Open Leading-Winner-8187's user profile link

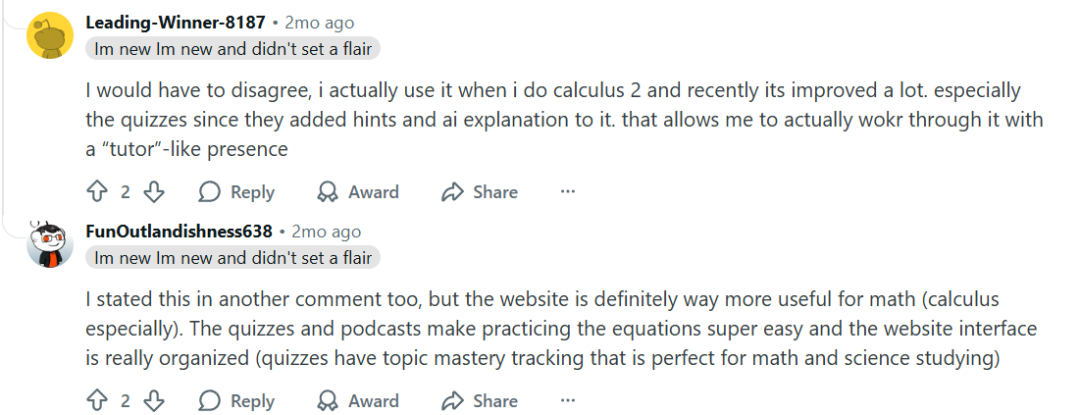175,22
